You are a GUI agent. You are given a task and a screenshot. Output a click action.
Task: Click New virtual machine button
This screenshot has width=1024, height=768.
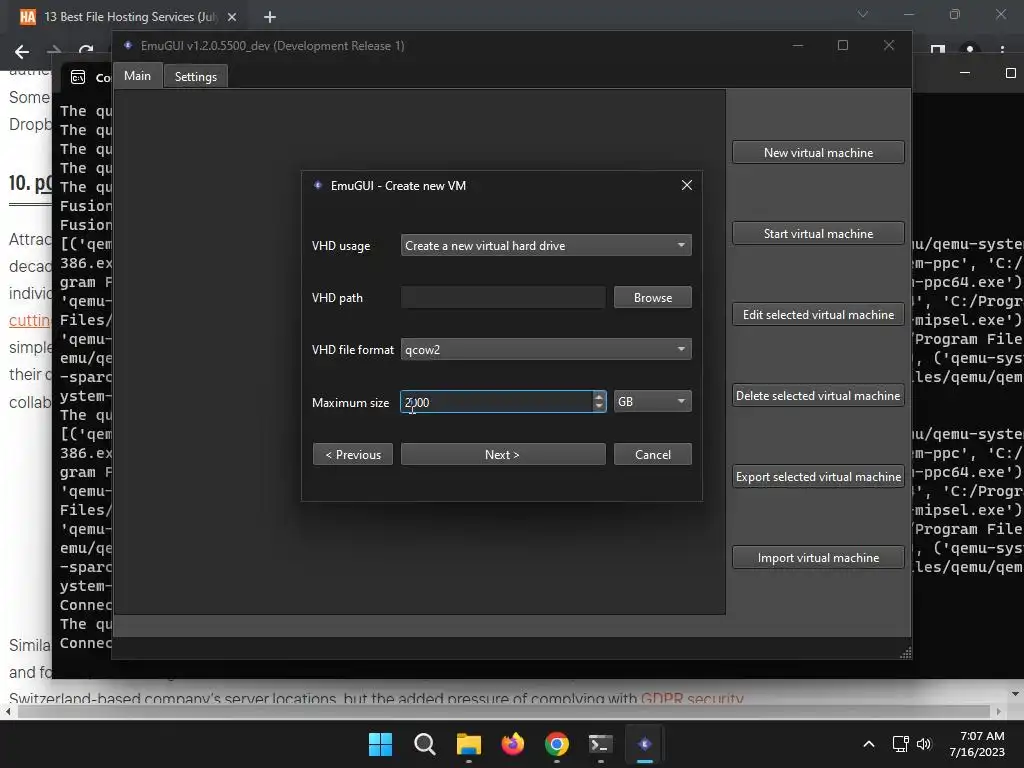[818, 152]
